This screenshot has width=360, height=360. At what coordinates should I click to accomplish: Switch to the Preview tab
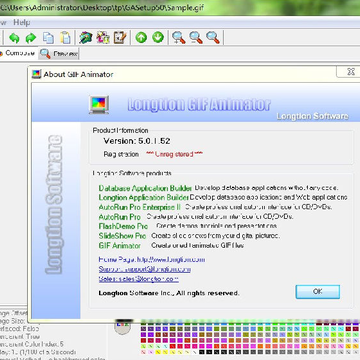59,54
